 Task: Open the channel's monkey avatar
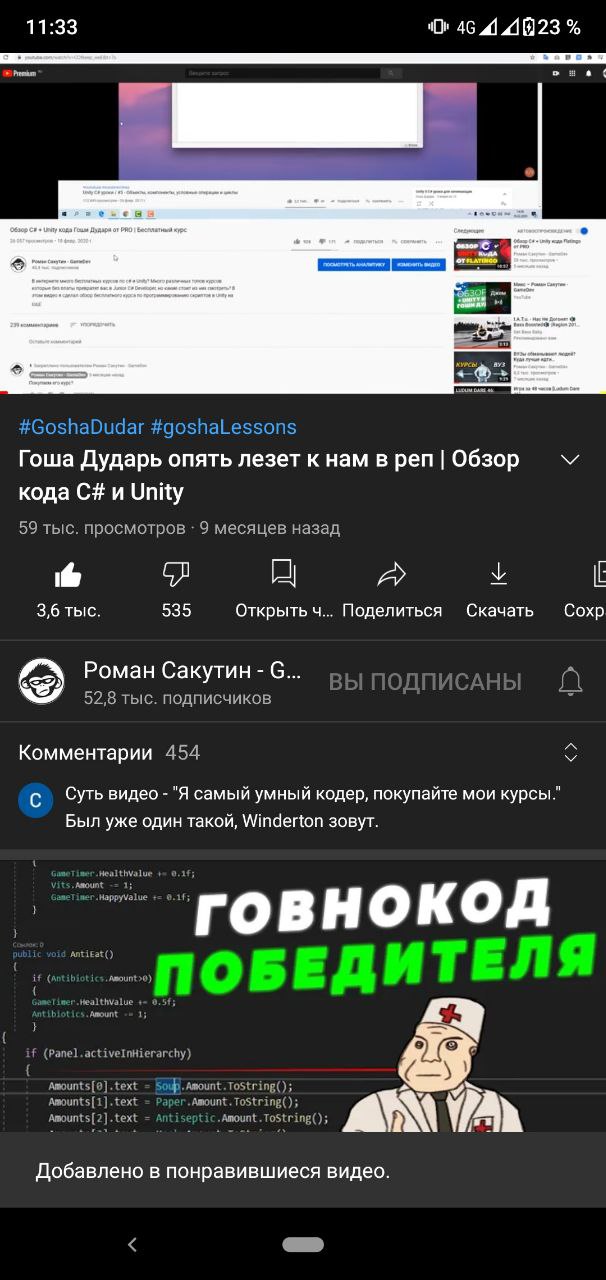pyautogui.click(x=42, y=682)
